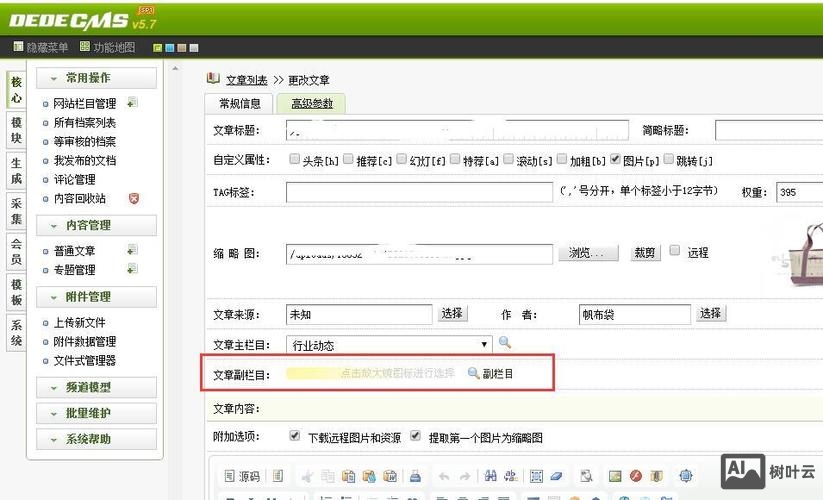823x500 pixels.
Task: Switch to the 常规信息 tab
Action: pyautogui.click(x=239, y=103)
